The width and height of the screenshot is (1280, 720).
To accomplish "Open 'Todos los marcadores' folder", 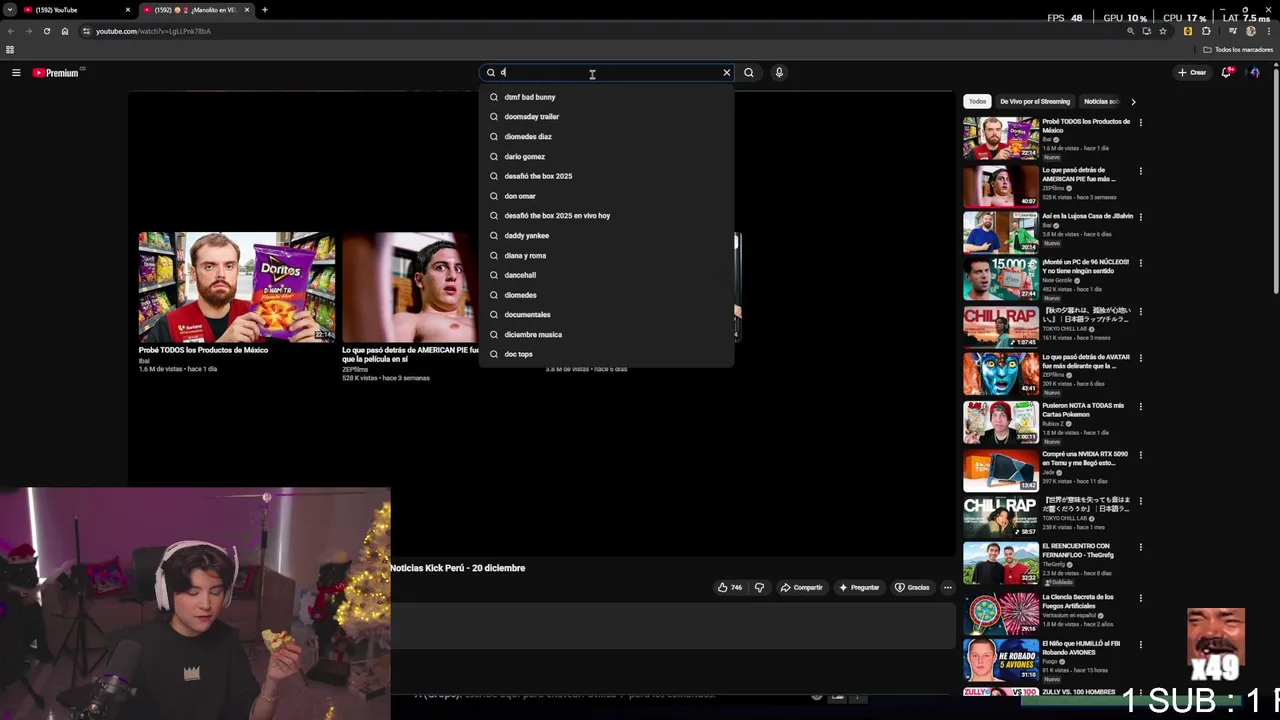I will [x=1238, y=50].
